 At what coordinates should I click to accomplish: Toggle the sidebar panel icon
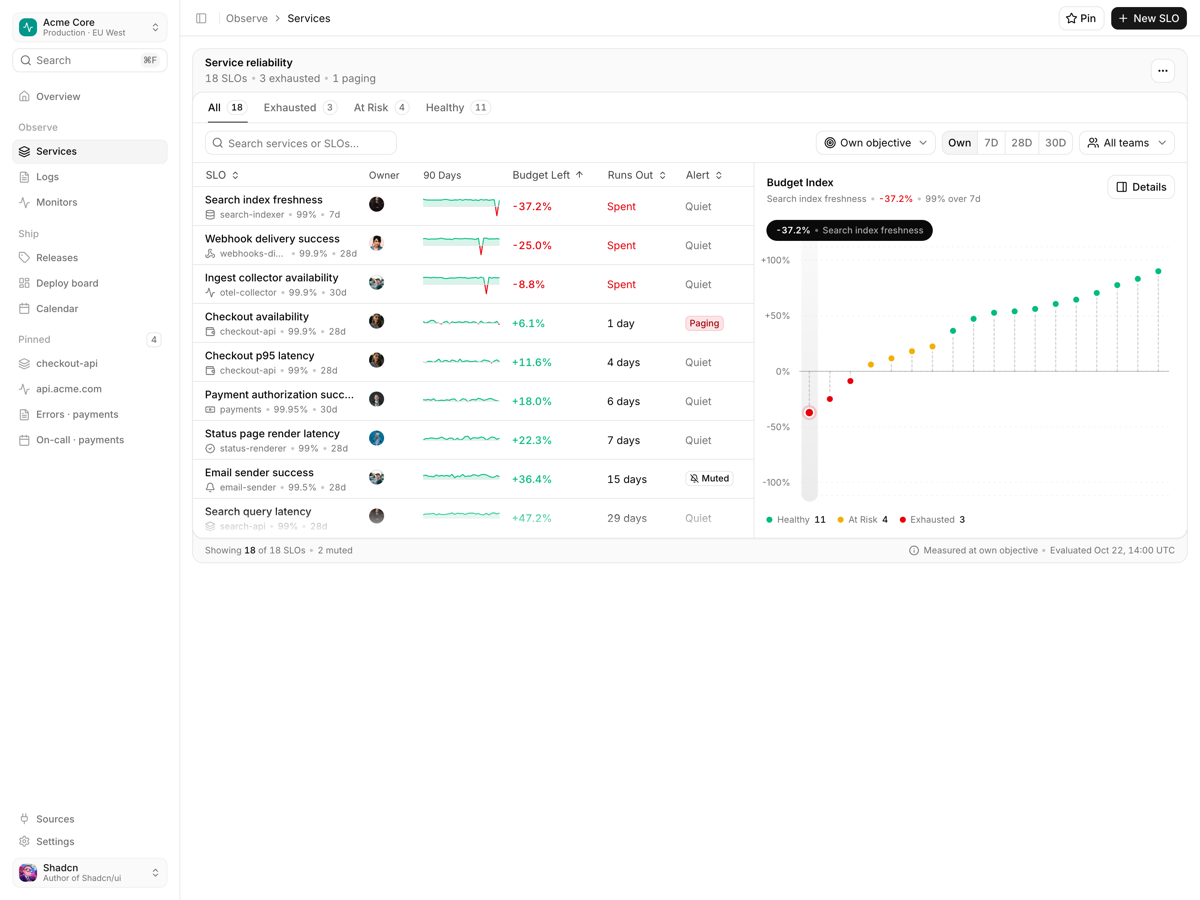201,18
